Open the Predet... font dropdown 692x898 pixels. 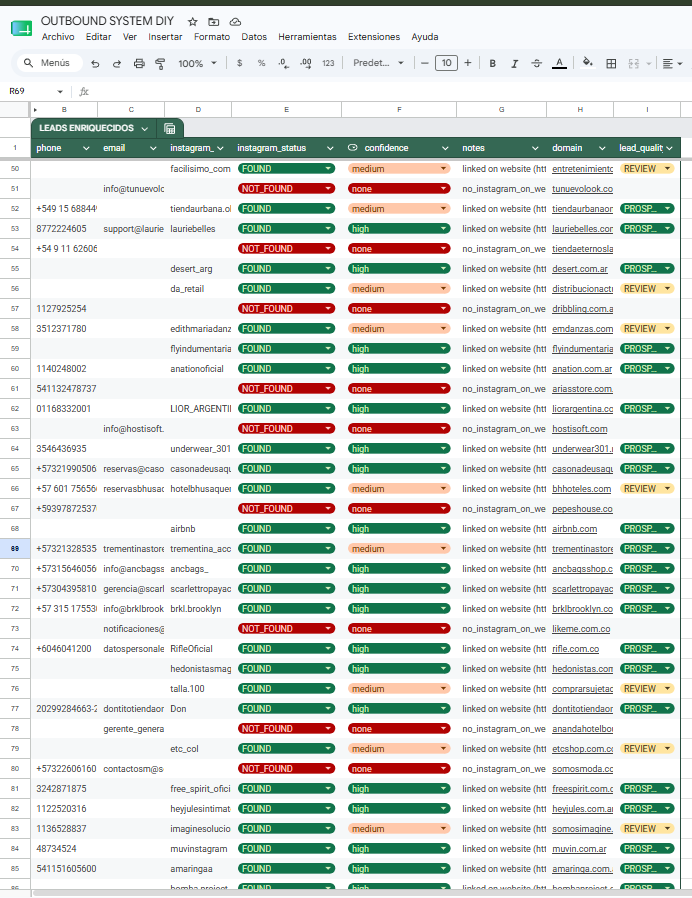coord(378,63)
